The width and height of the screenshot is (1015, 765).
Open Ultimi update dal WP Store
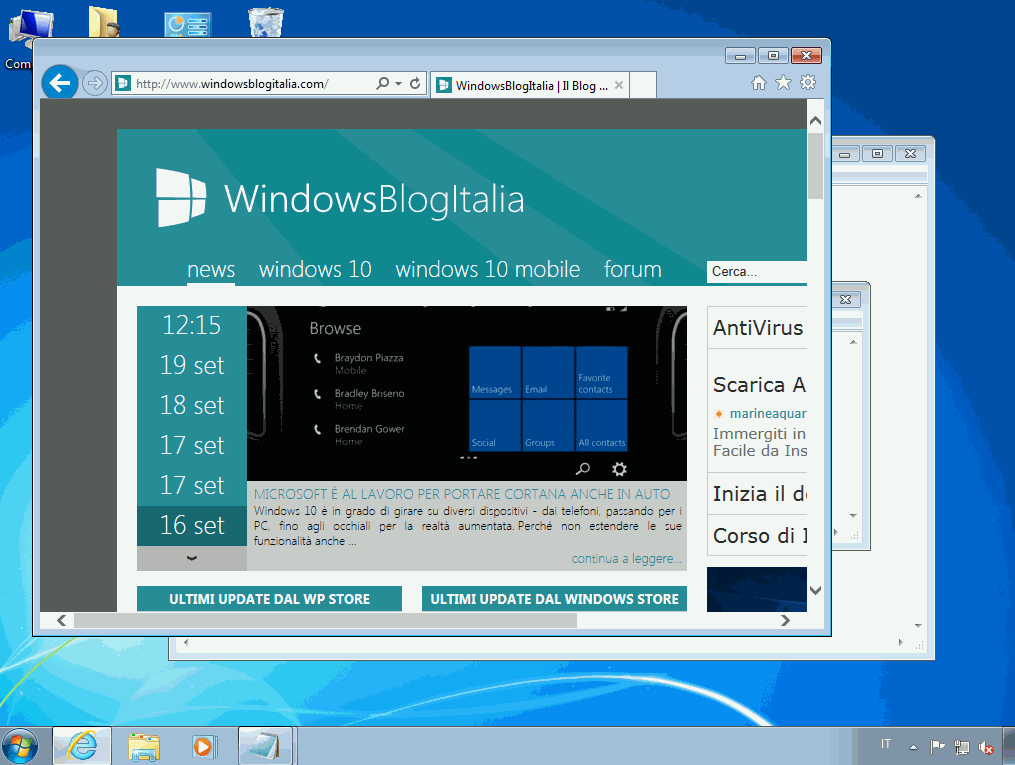[269, 599]
